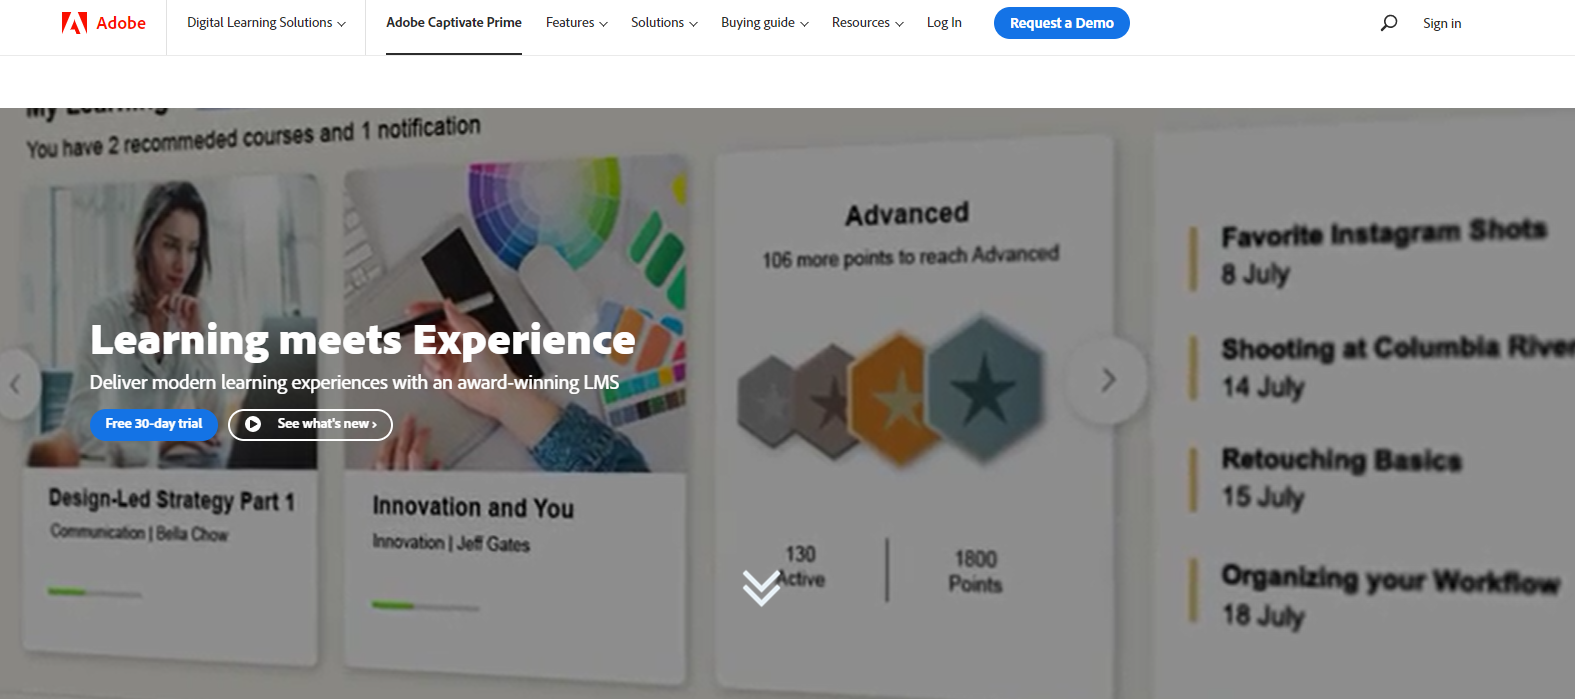This screenshot has height=699, width=1575.
Task: Open the Resources dropdown
Action: [x=868, y=23]
